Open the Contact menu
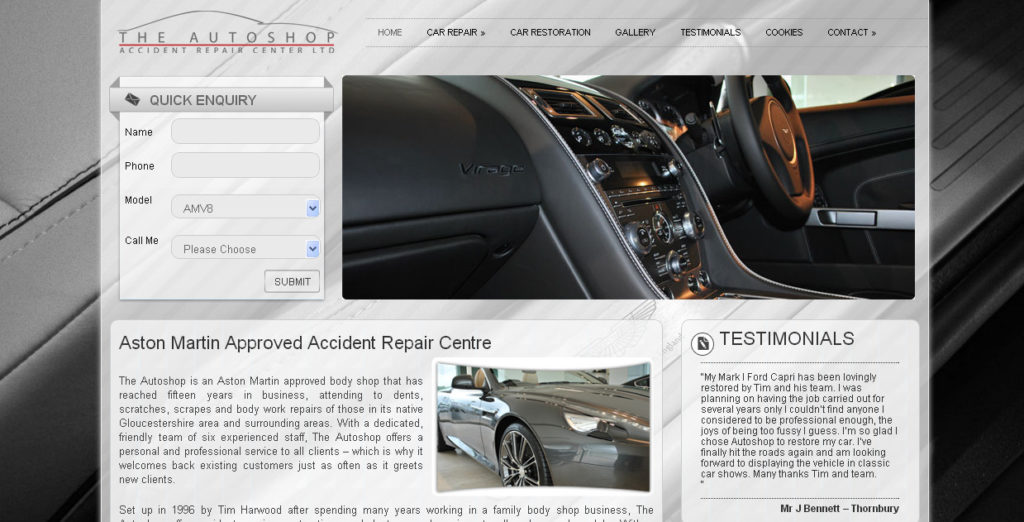 click(852, 33)
